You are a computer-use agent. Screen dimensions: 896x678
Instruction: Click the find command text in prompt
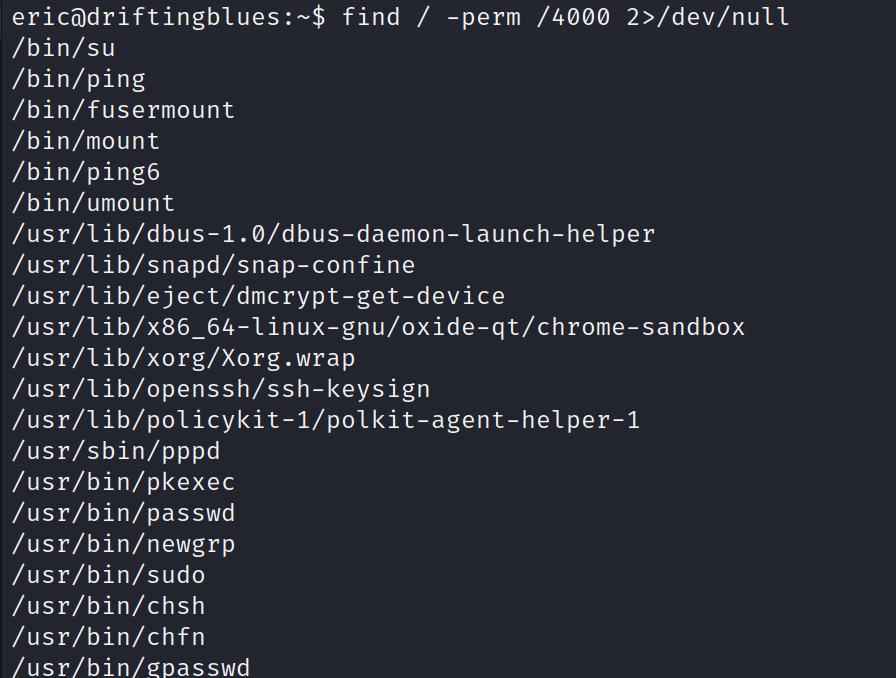(565, 17)
